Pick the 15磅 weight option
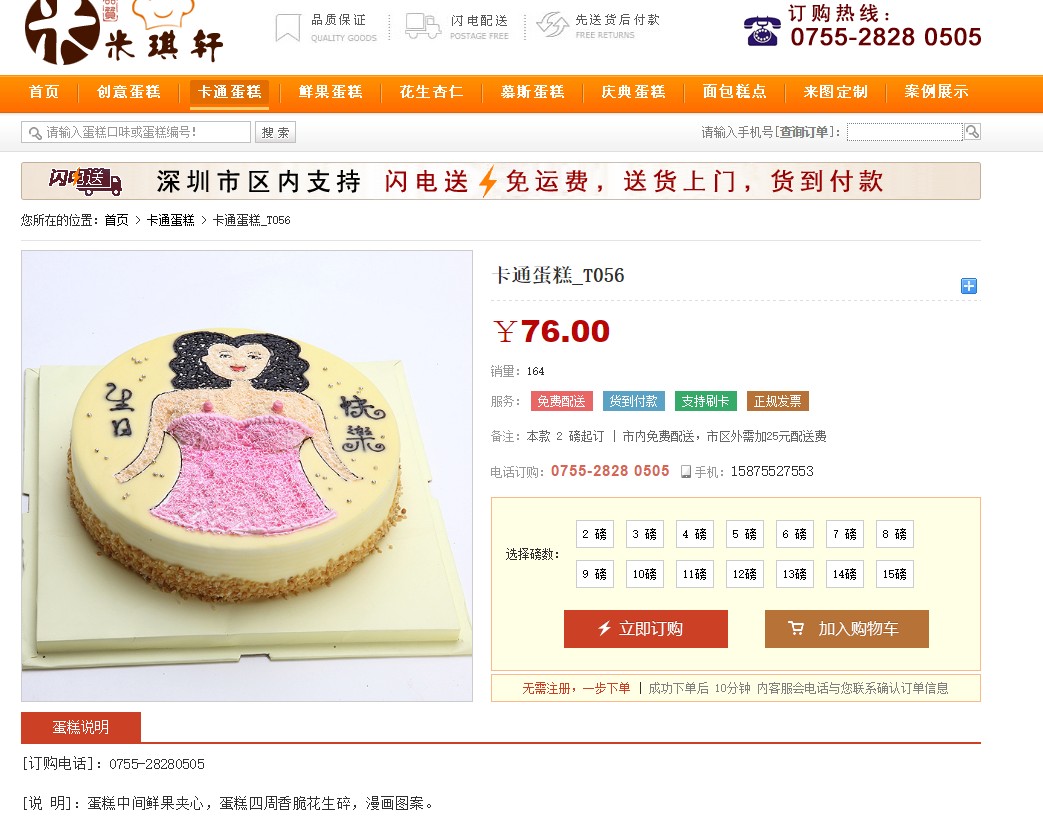The width and height of the screenshot is (1043, 829). point(895,574)
